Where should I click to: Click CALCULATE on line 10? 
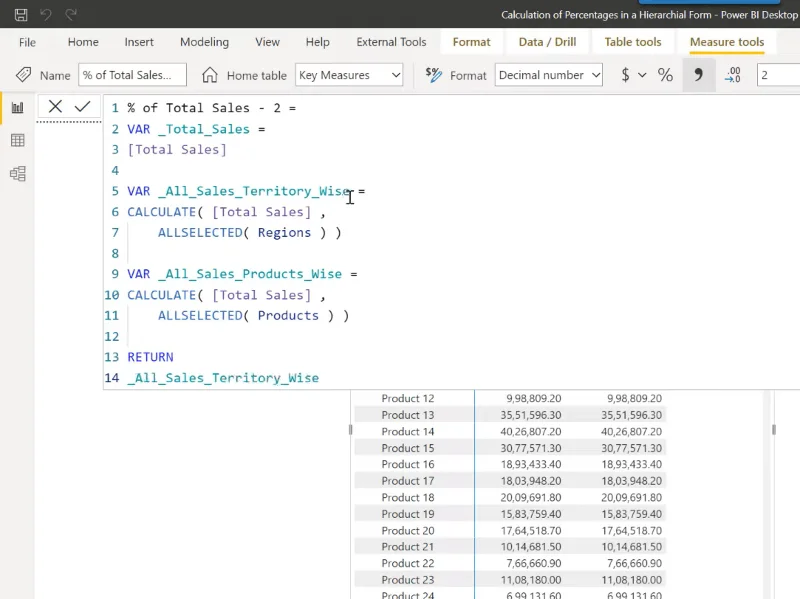(x=161, y=295)
